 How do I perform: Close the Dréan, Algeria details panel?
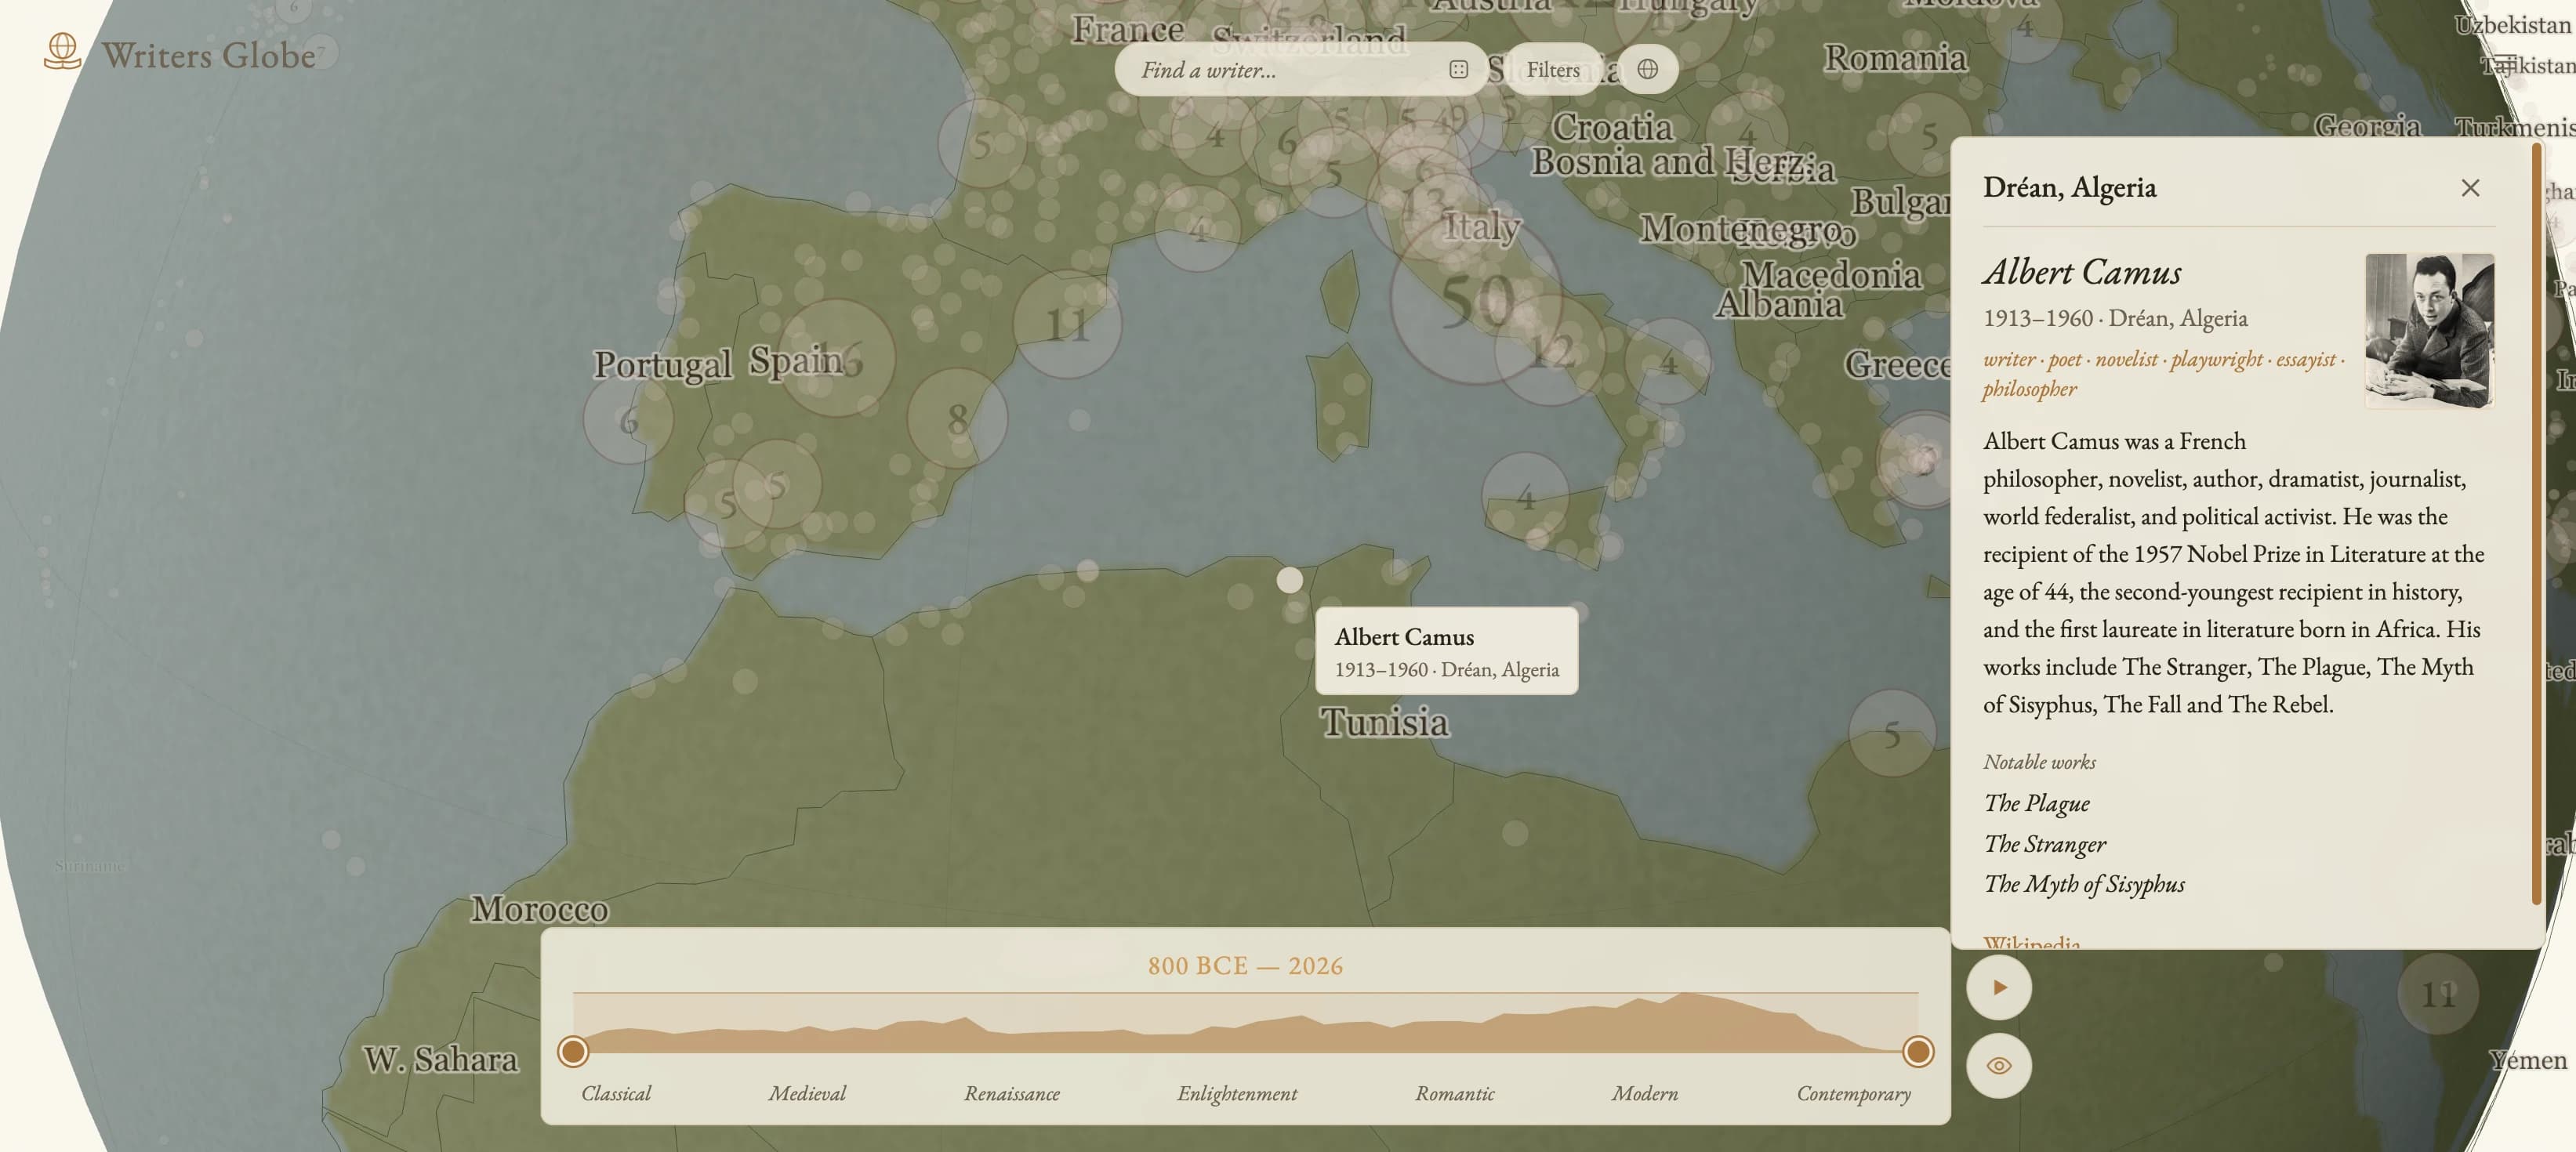(2470, 188)
